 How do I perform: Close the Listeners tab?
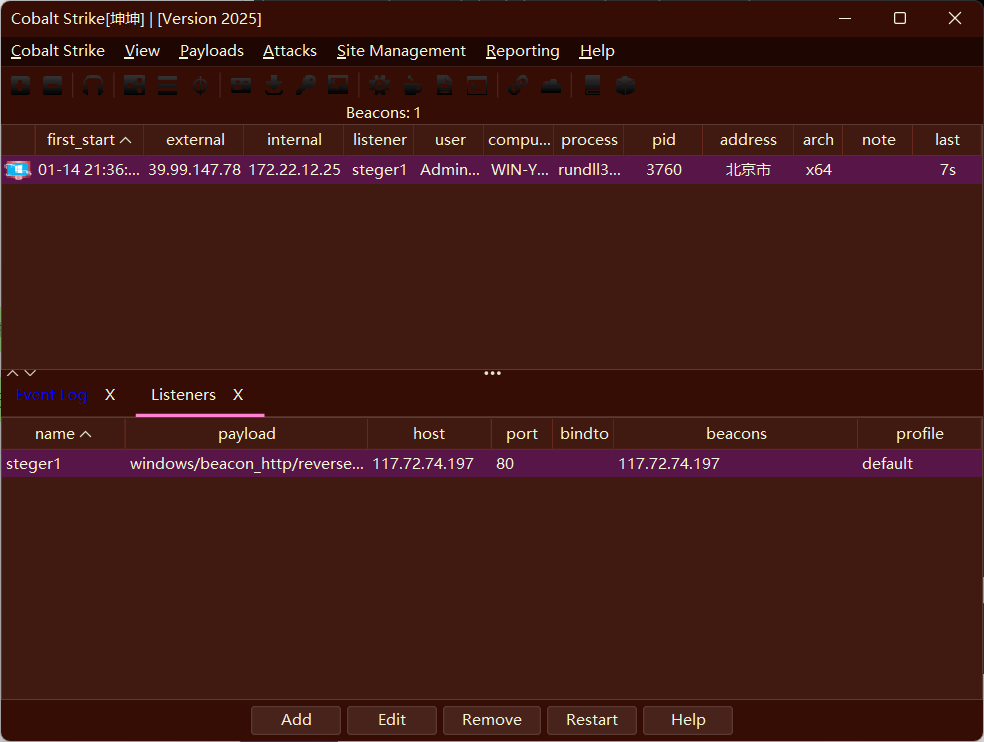point(238,395)
